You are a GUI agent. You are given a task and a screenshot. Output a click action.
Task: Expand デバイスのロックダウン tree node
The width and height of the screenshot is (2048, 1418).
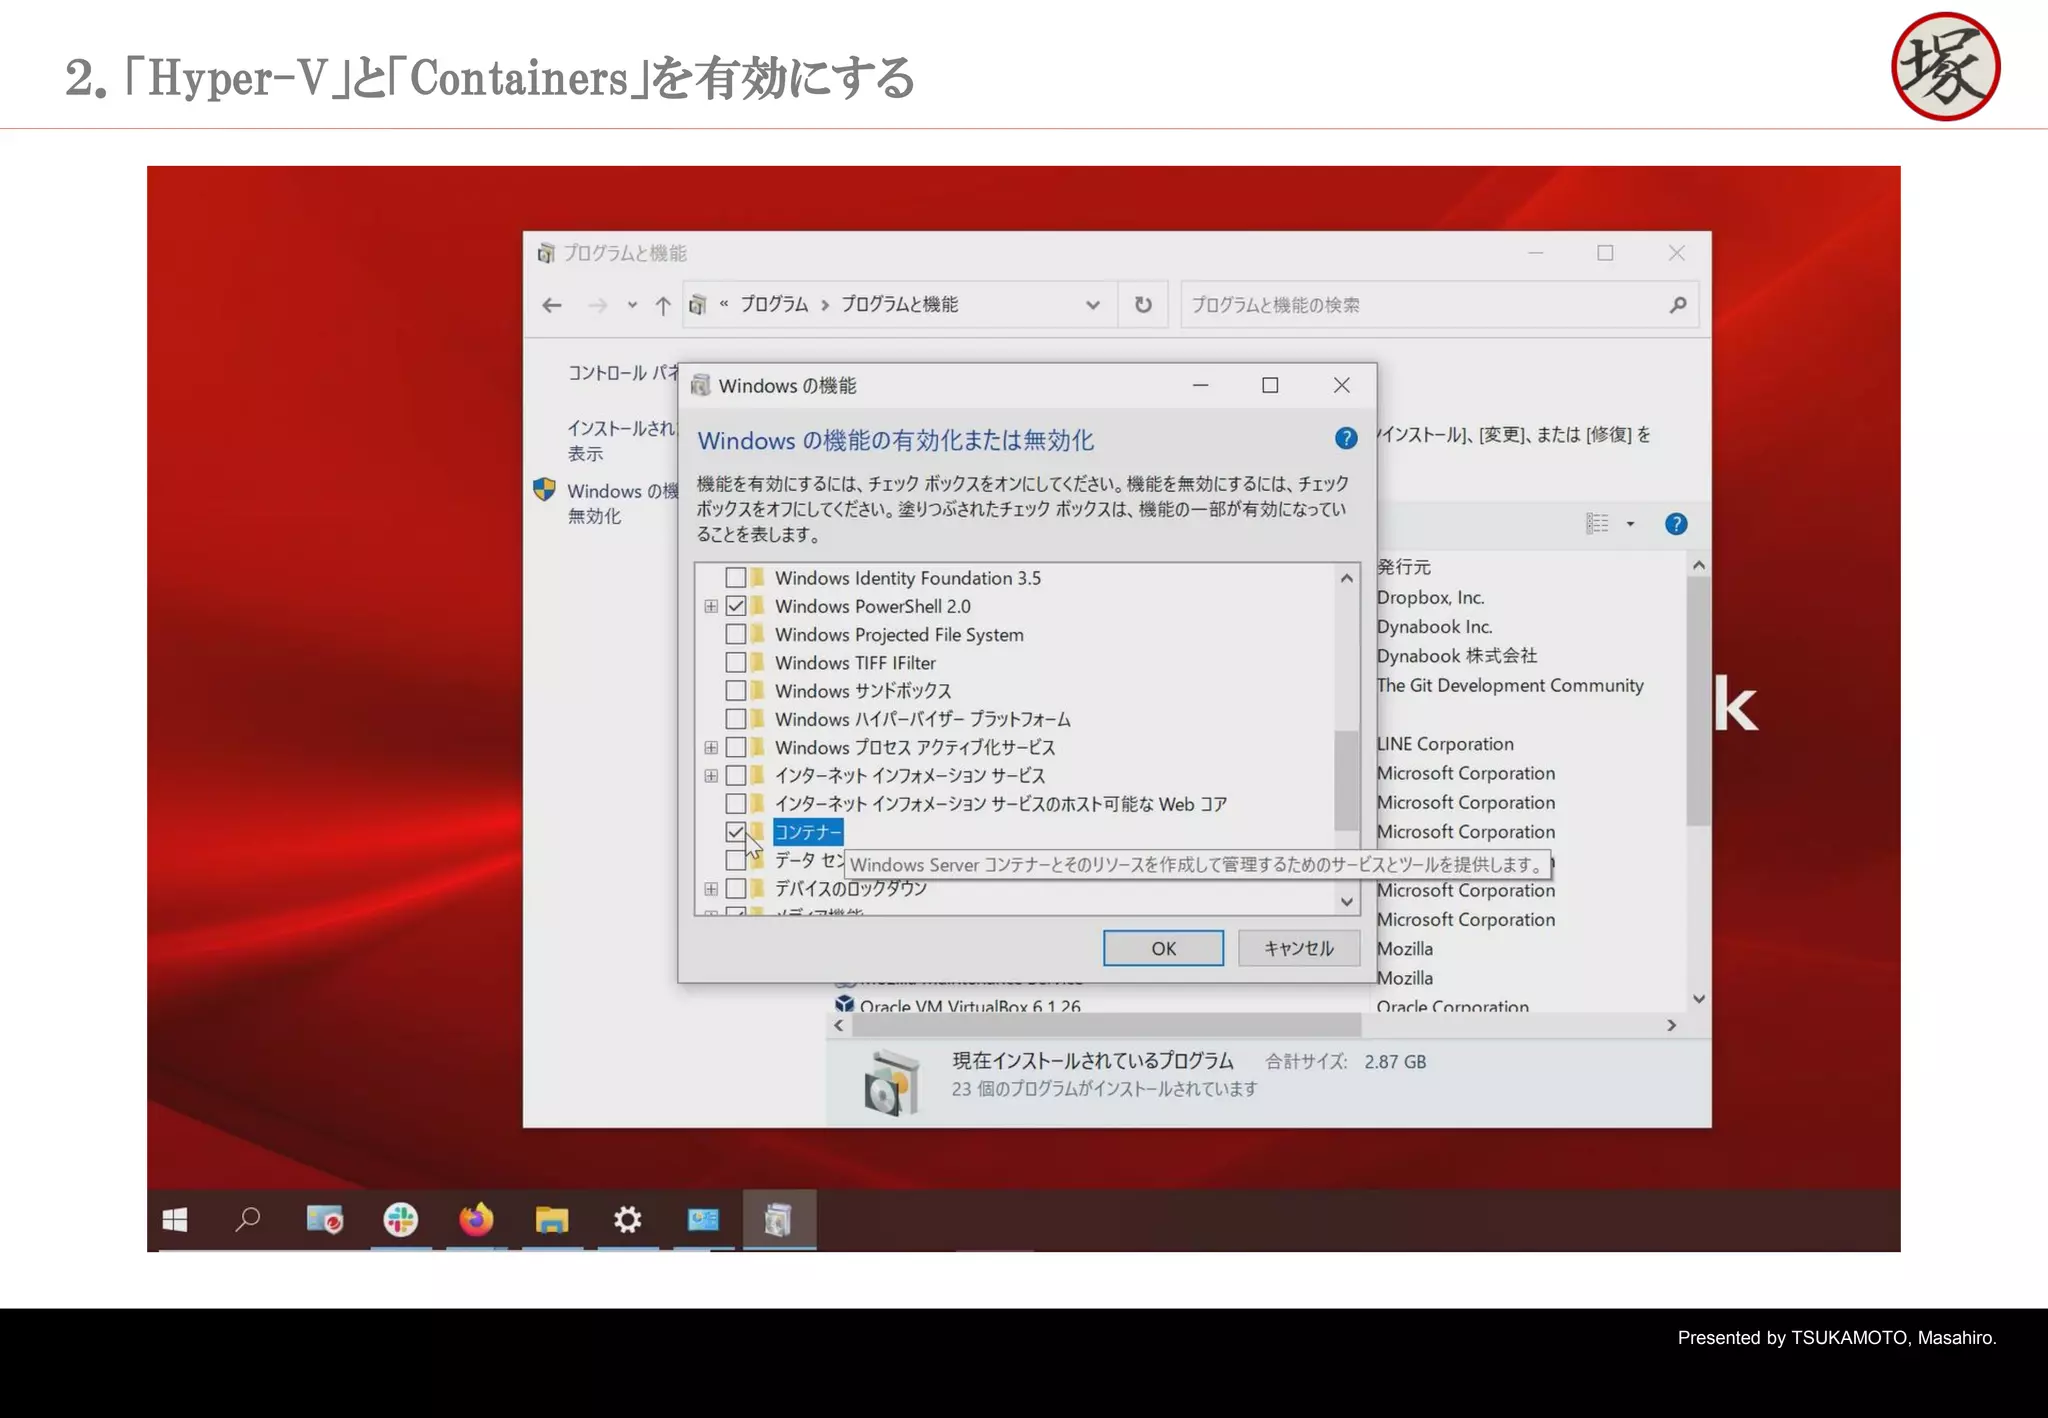tap(711, 888)
